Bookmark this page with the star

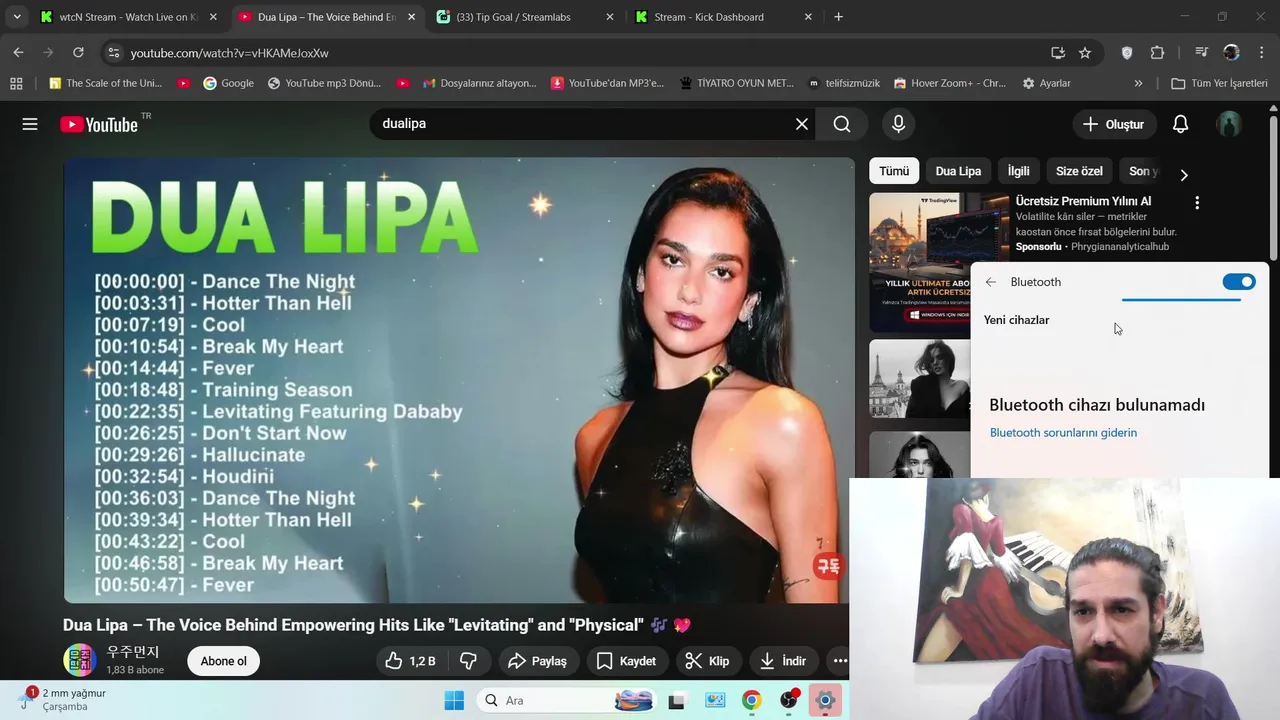click(1085, 52)
